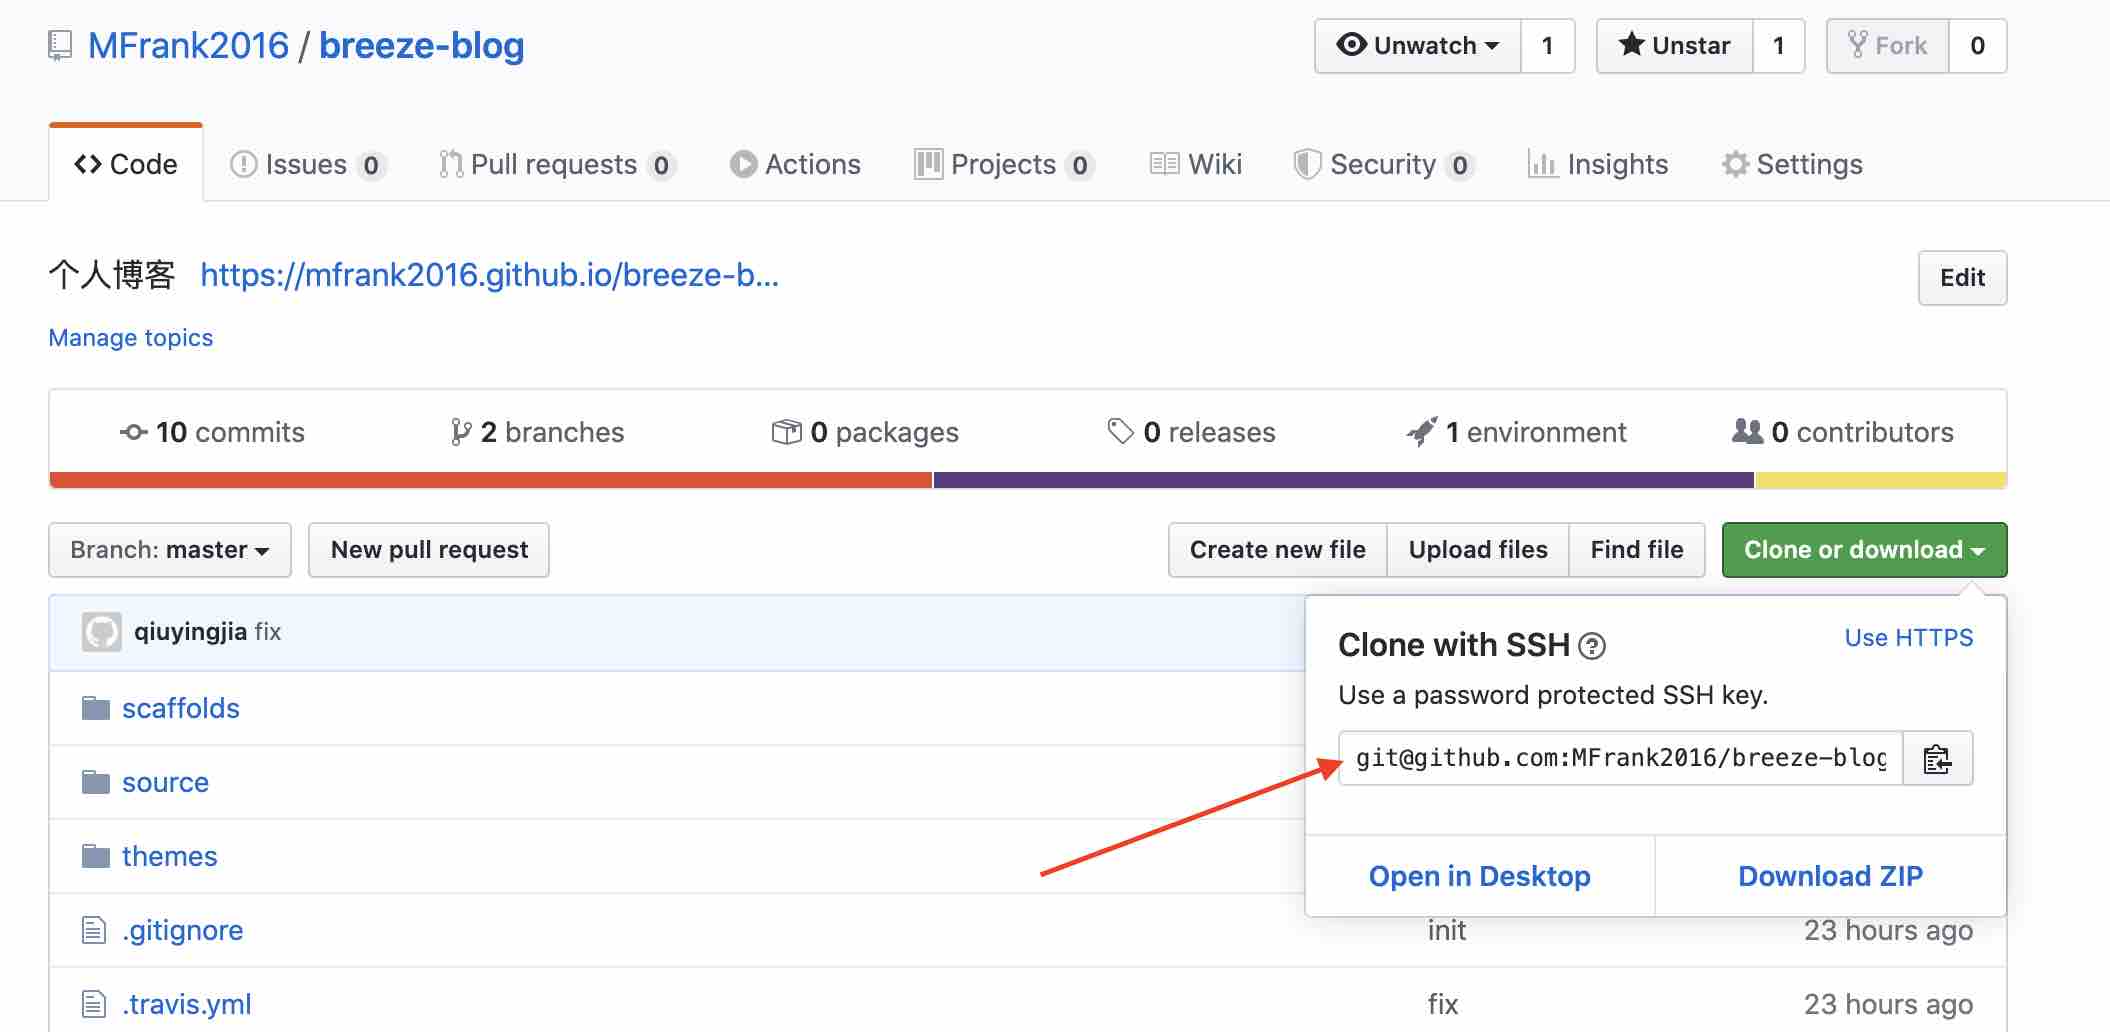Open the Settings tab
This screenshot has width=2110, height=1032.
tap(1792, 164)
